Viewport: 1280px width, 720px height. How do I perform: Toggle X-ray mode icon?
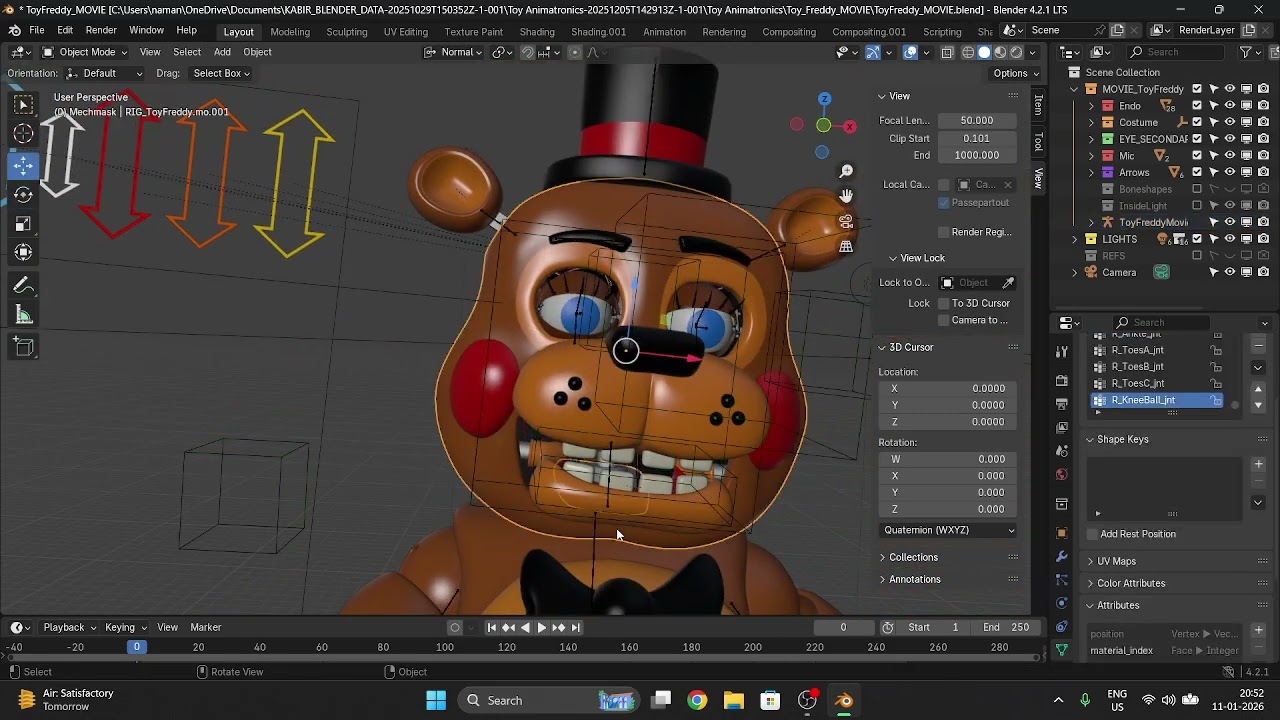pos(947,52)
